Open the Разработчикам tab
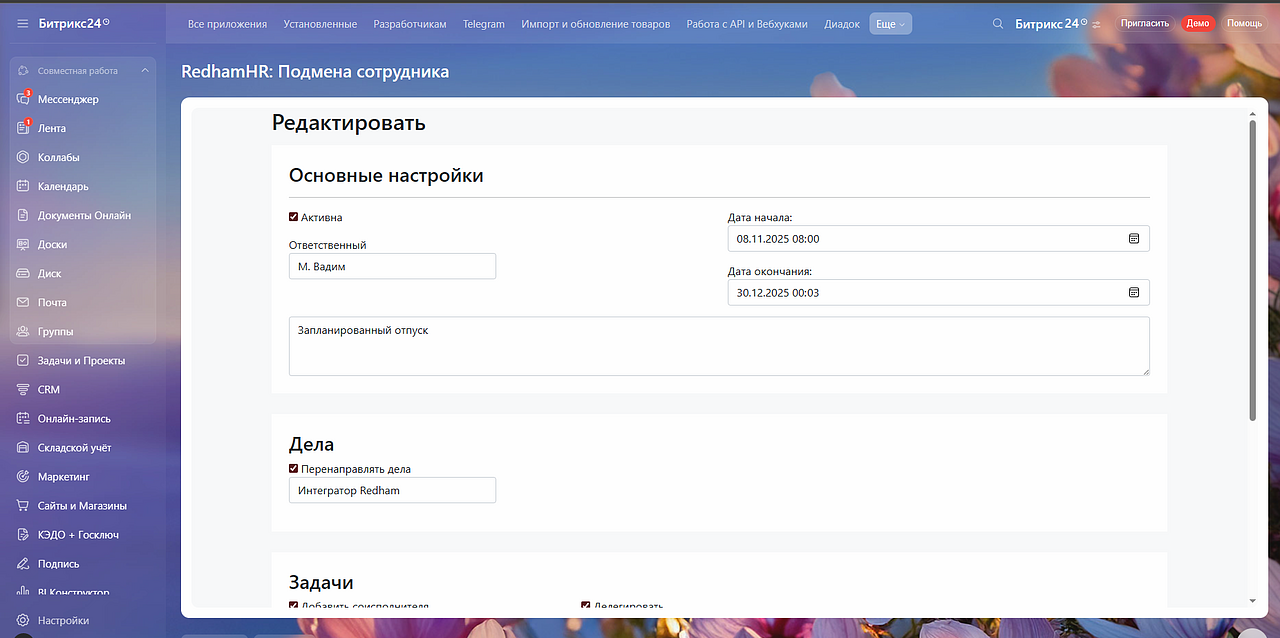1280x638 pixels. tap(410, 23)
